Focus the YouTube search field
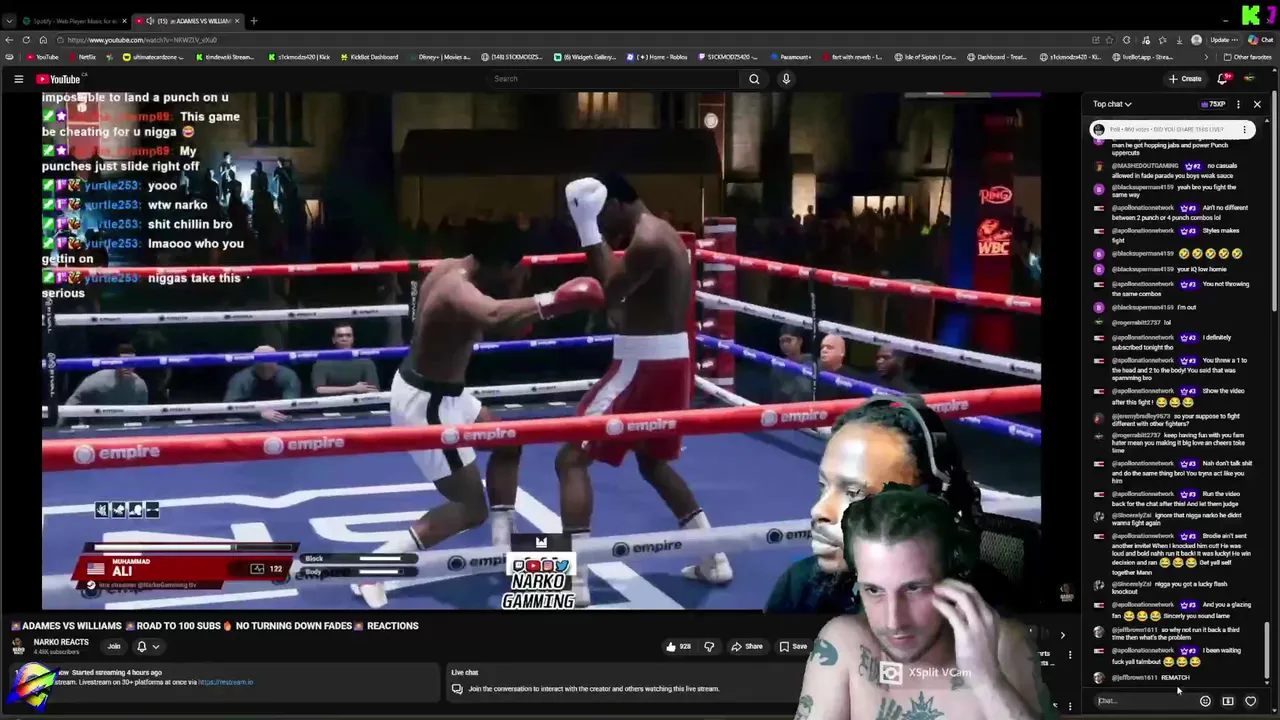Image resolution: width=1280 pixels, height=720 pixels. pyautogui.click(x=612, y=79)
